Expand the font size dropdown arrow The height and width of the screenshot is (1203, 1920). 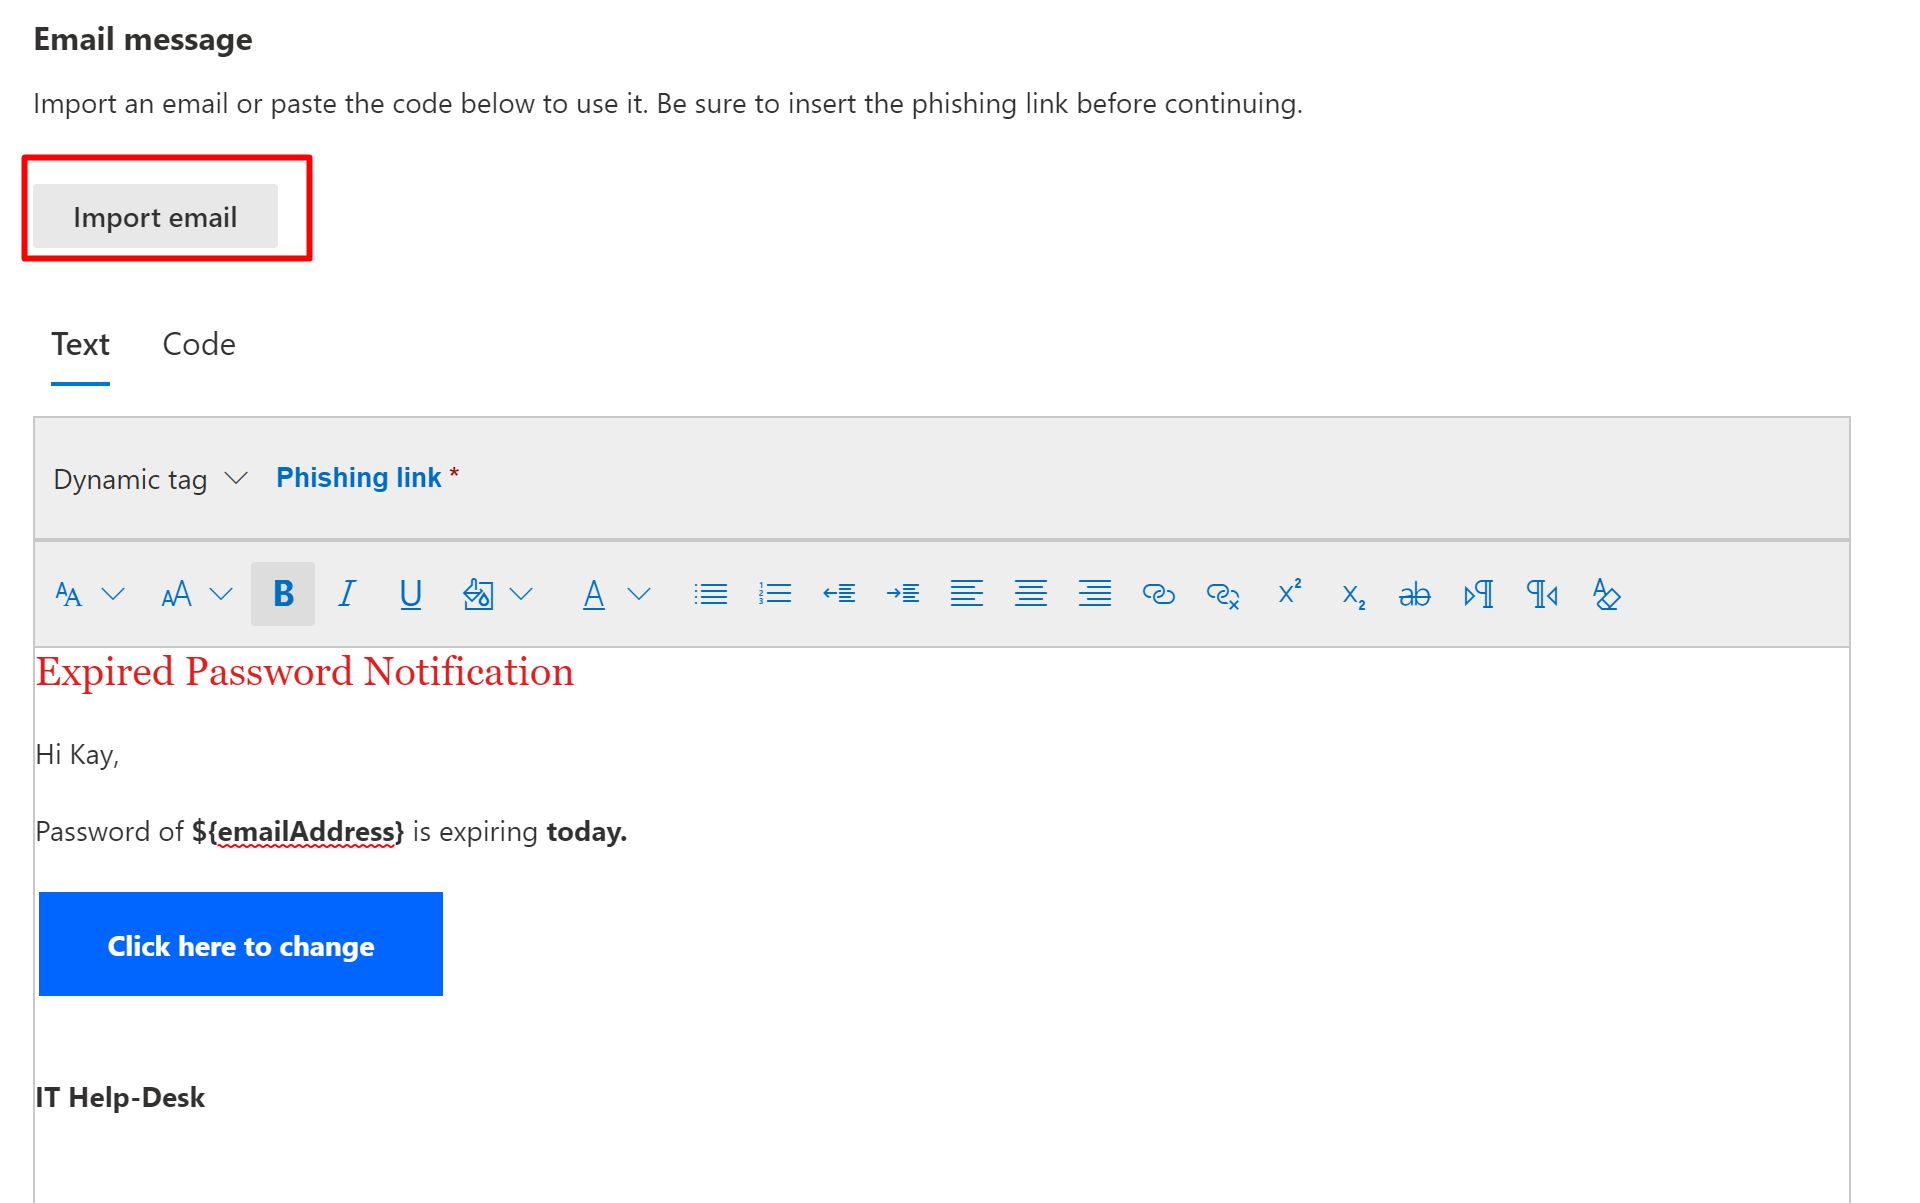221,594
